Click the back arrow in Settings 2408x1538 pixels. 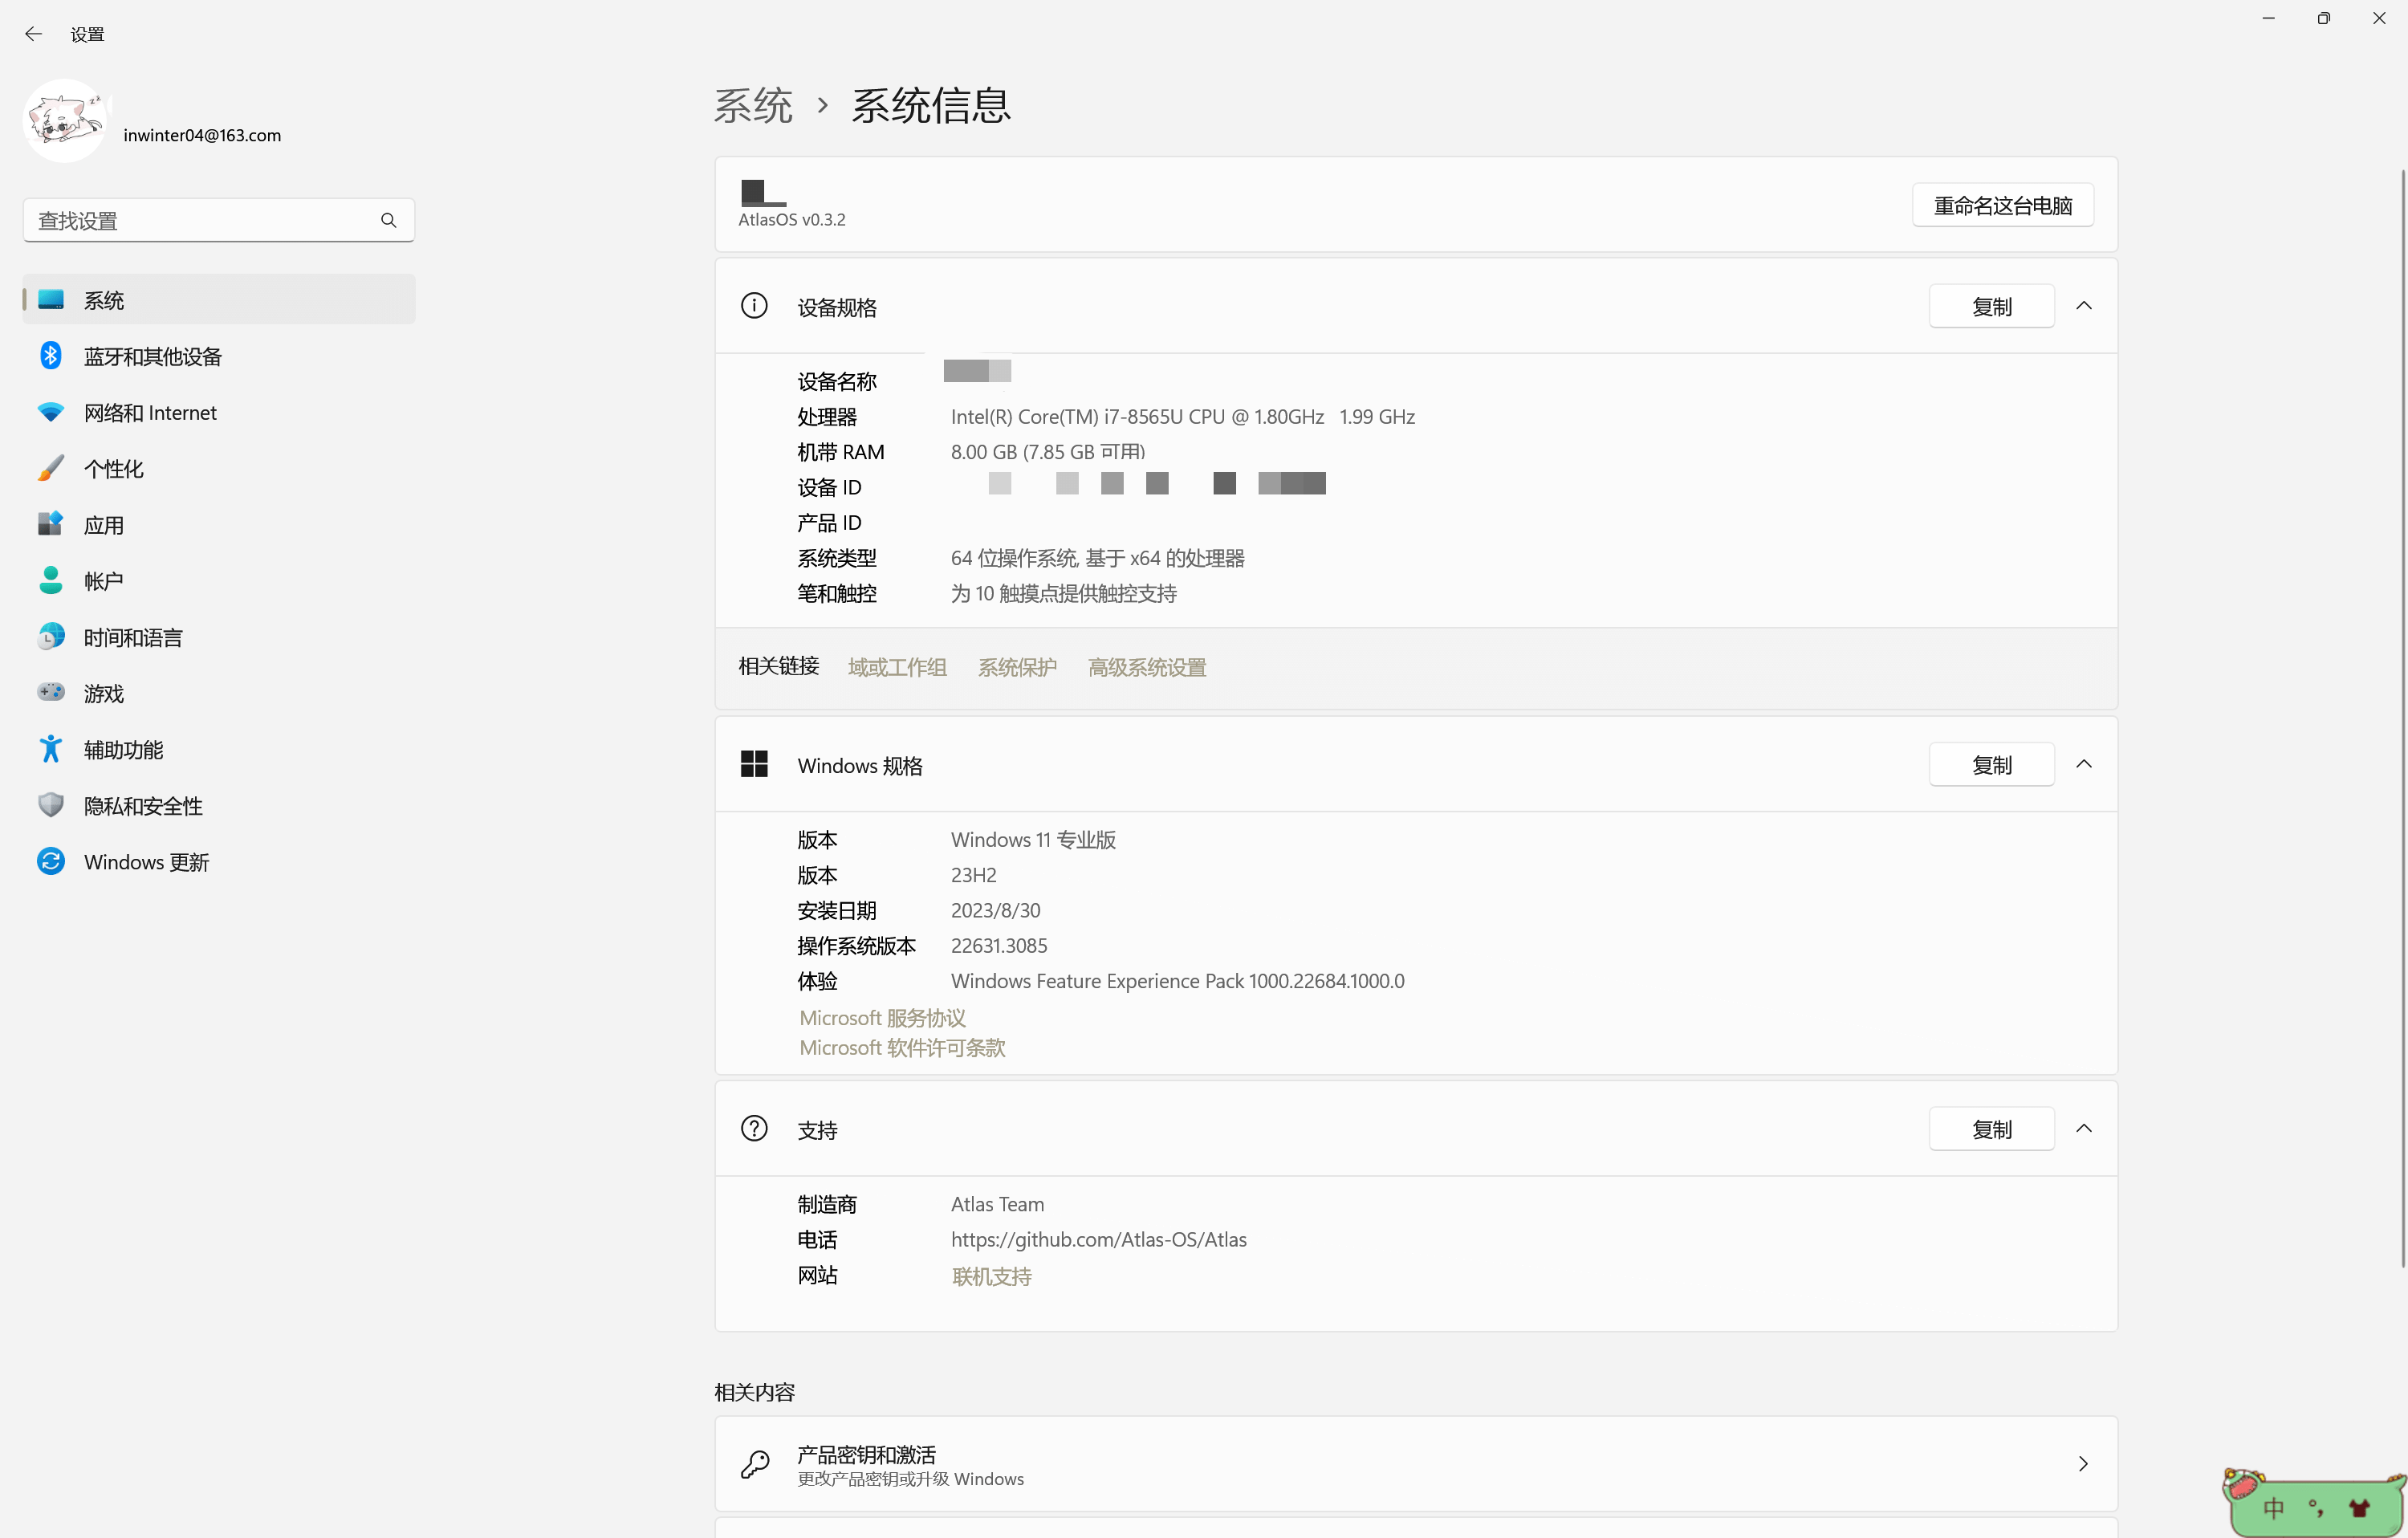(x=33, y=34)
